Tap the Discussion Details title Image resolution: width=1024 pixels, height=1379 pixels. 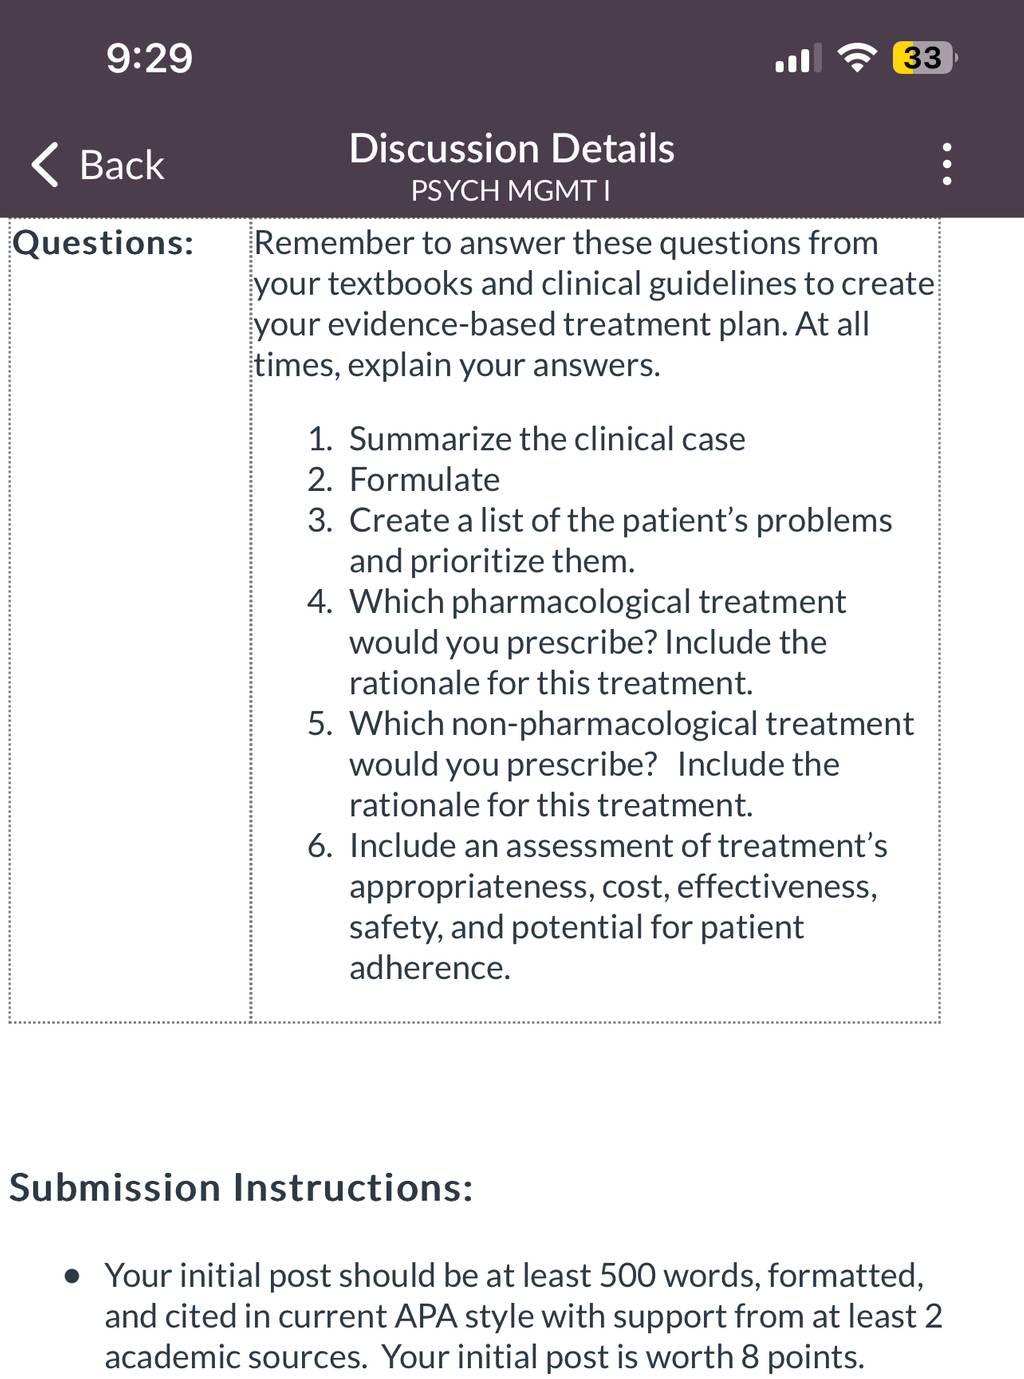point(512,148)
